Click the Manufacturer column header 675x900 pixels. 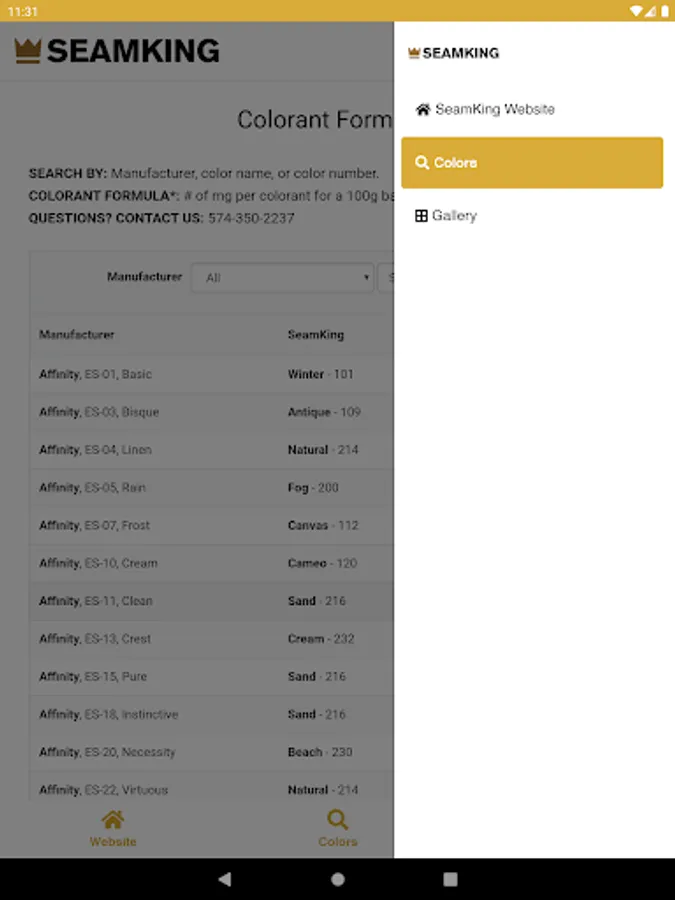coord(77,335)
